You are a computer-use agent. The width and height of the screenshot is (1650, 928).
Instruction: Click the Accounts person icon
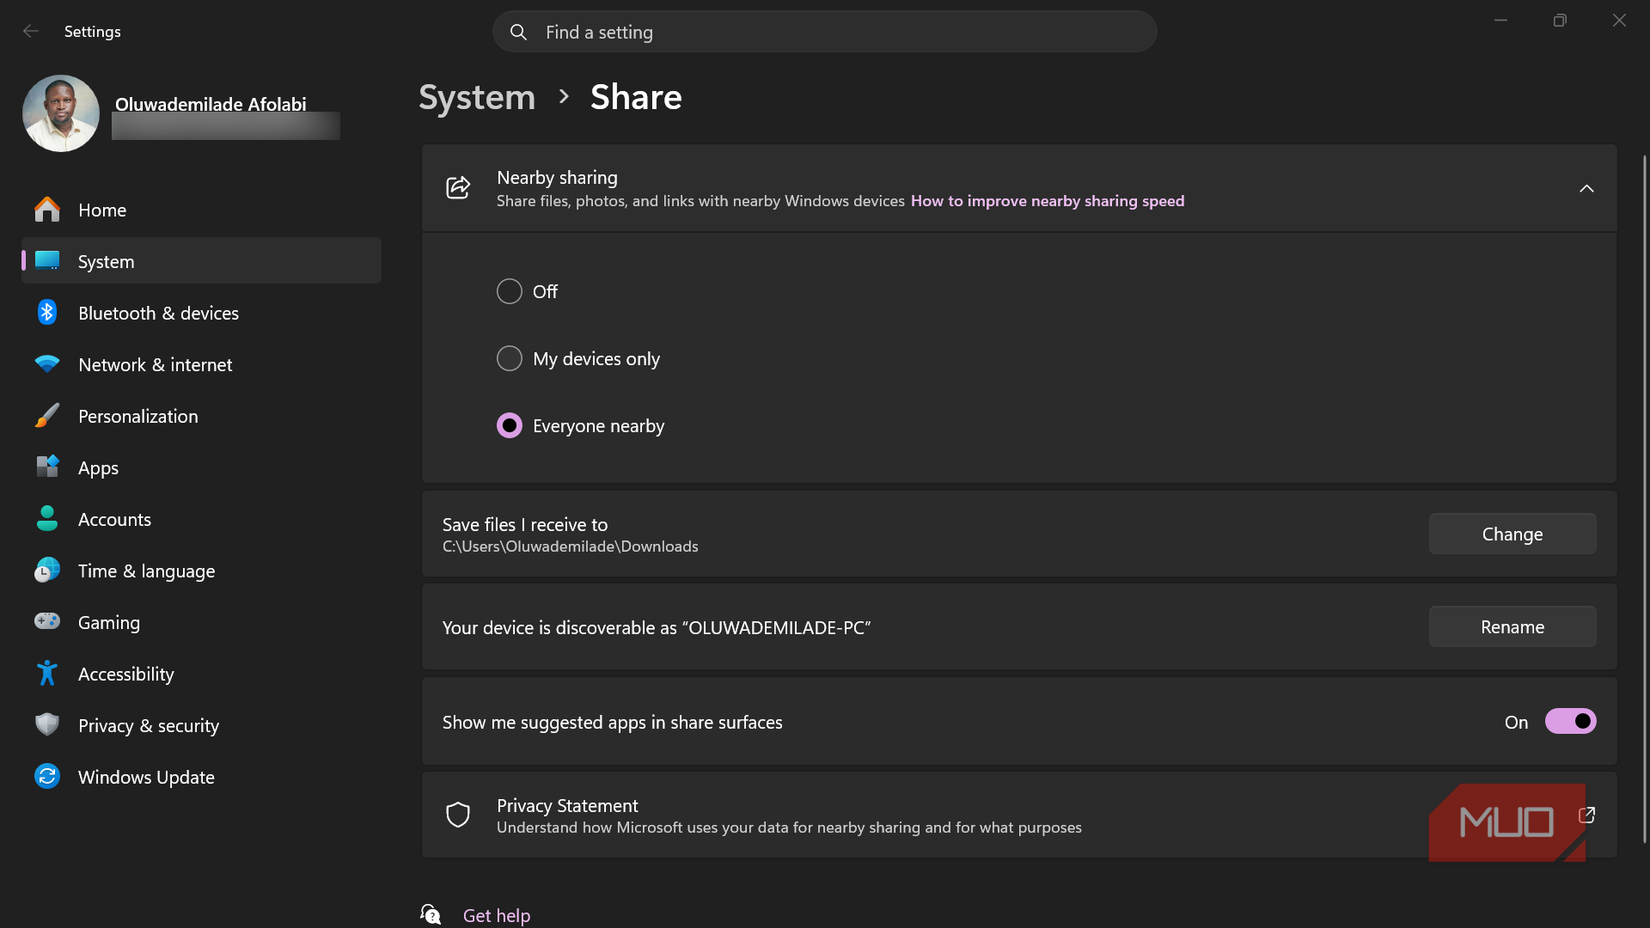point(47,518)
